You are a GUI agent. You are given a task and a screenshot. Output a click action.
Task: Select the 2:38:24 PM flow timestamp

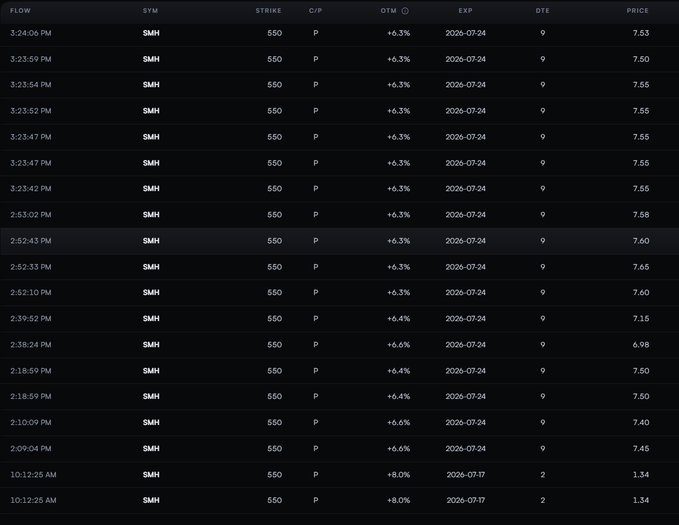coord(31,345)
